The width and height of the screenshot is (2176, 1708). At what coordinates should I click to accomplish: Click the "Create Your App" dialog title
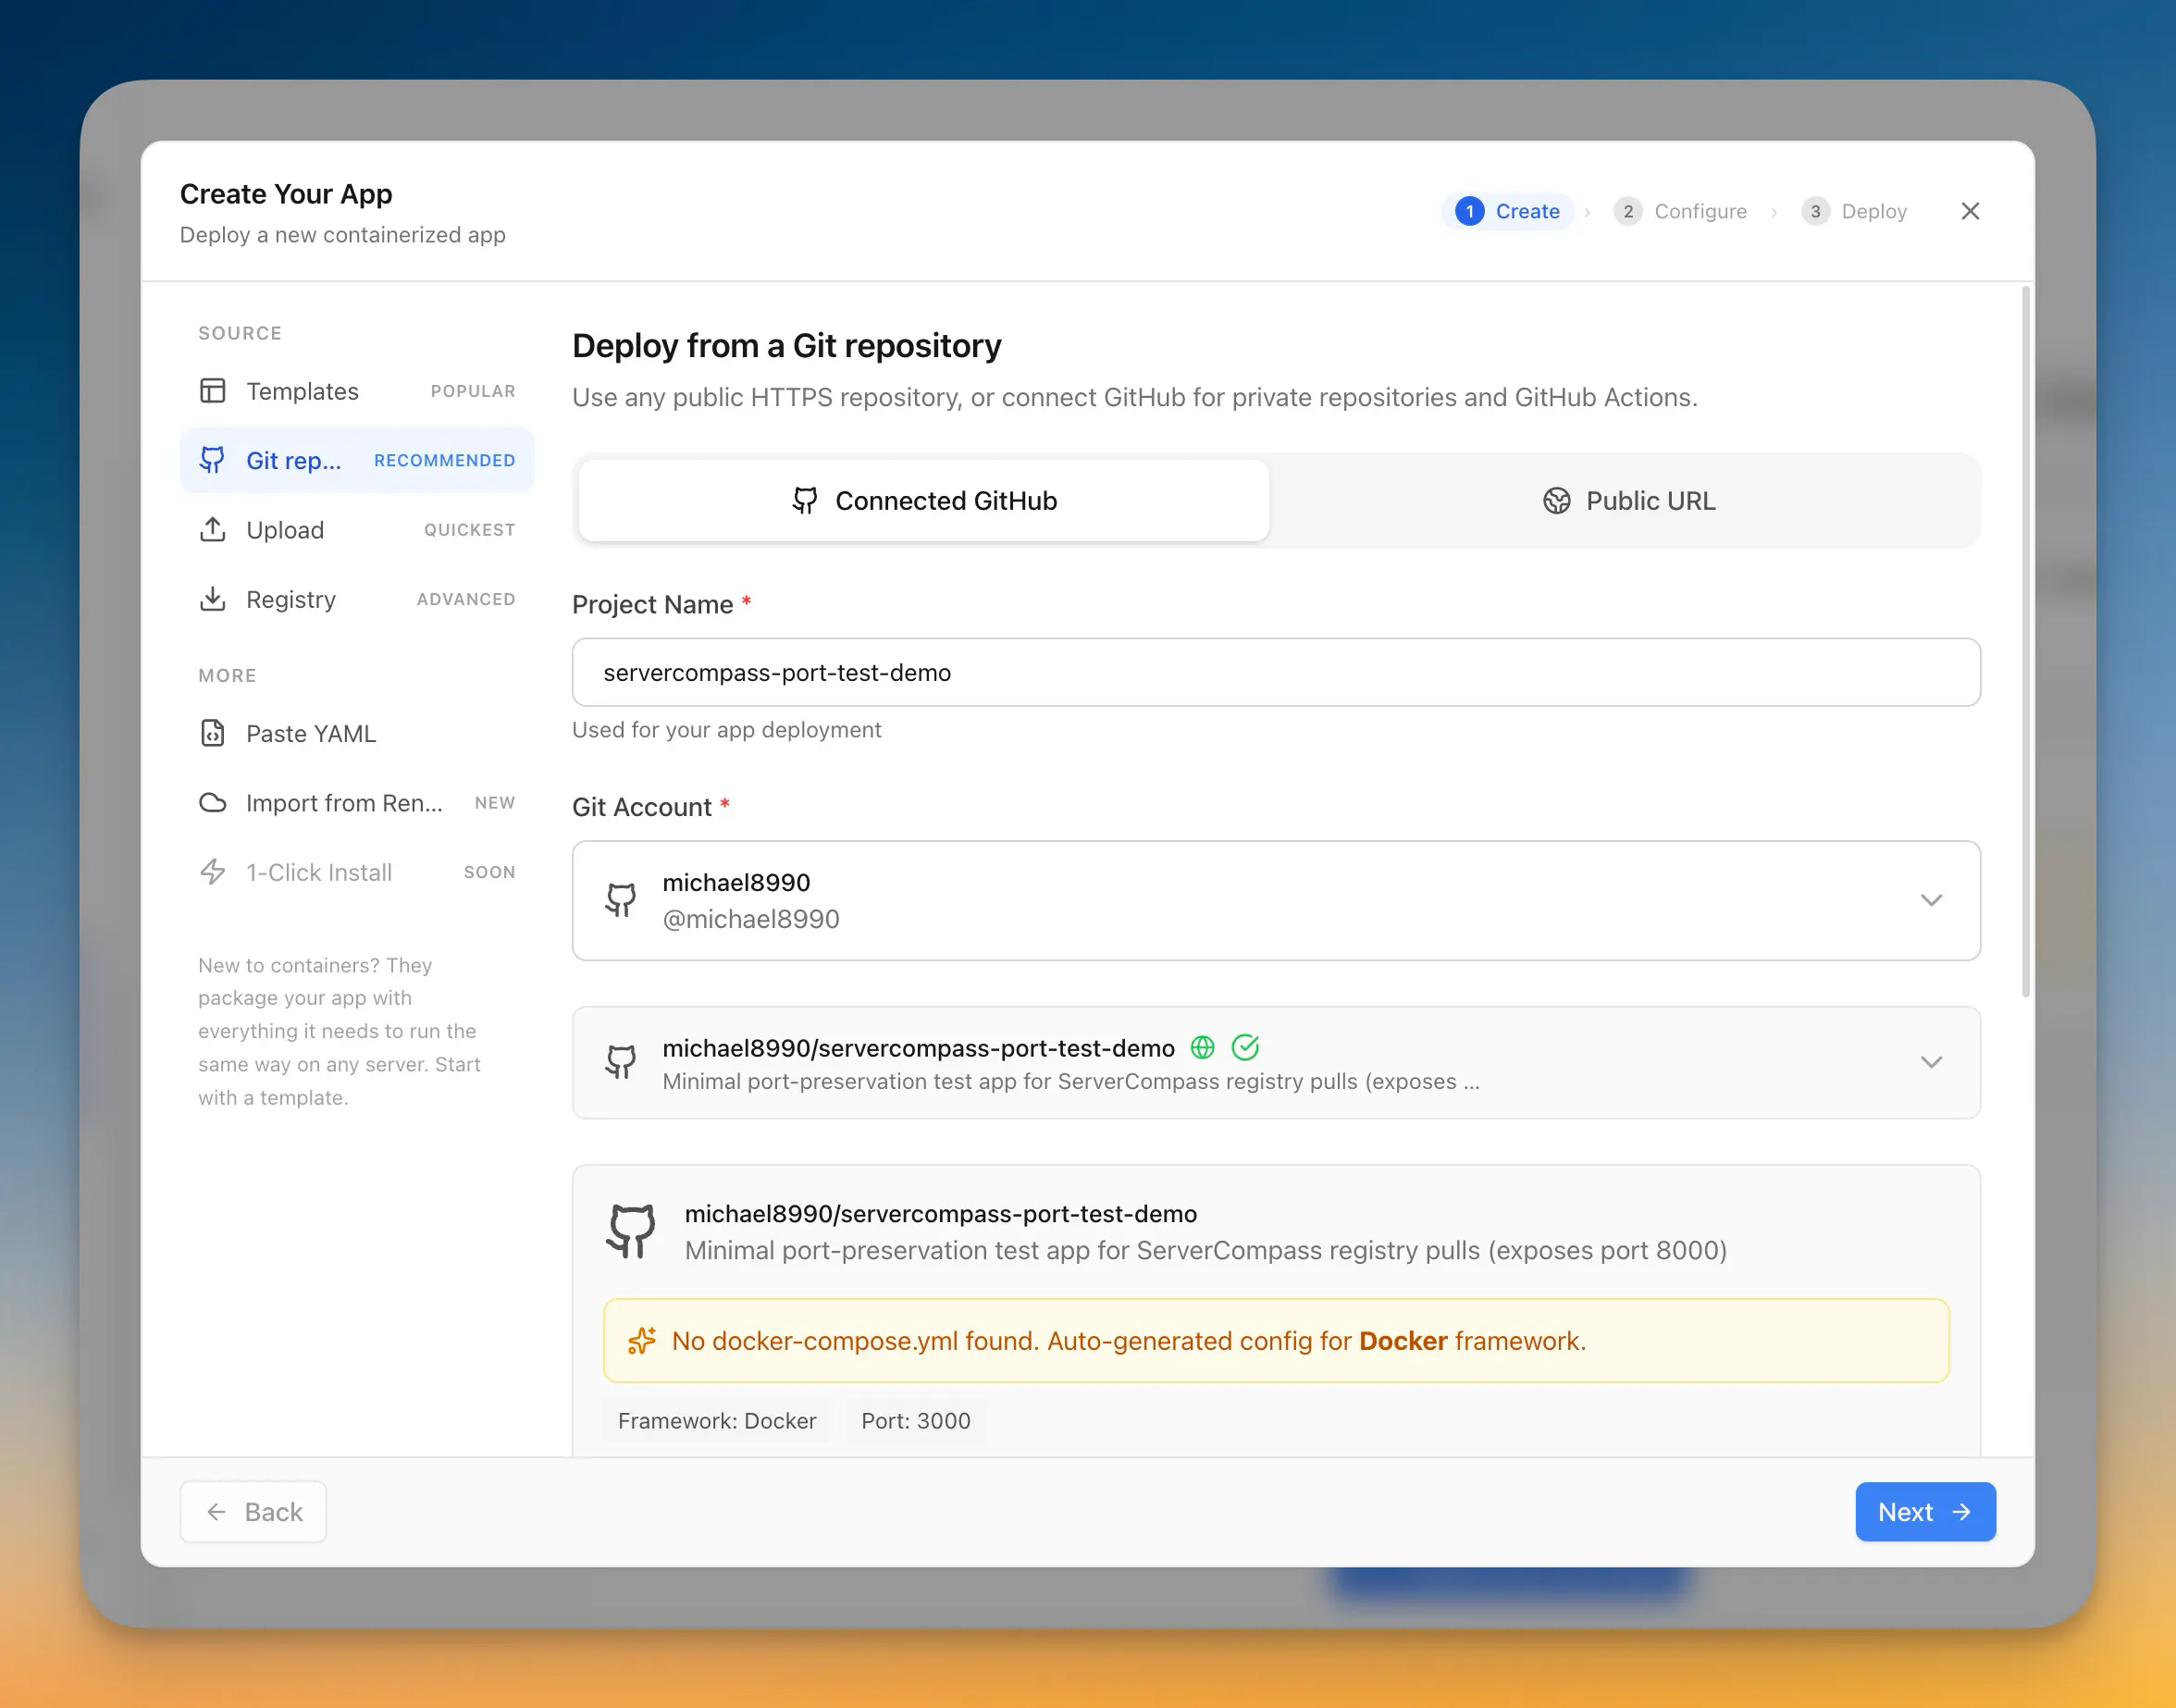click(x=286, y=194)
